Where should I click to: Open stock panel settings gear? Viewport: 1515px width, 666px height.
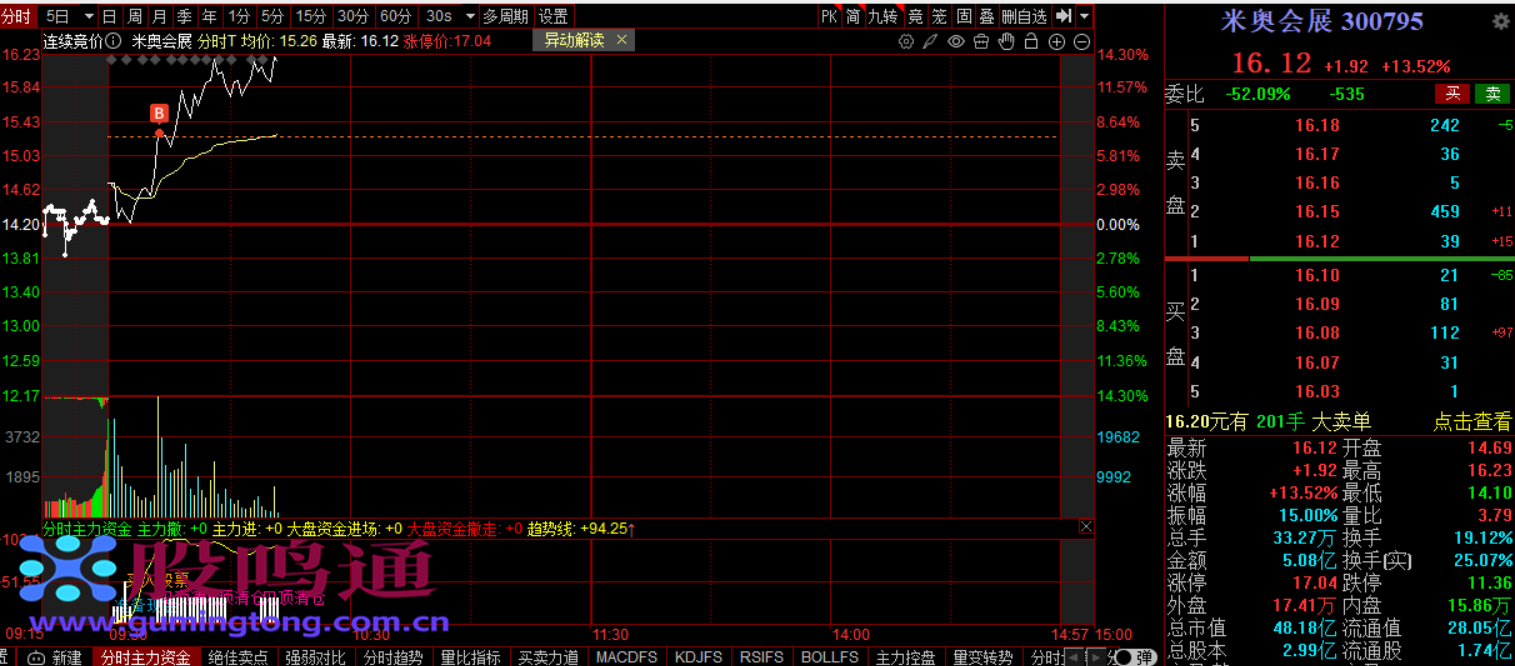[1500, 21]
